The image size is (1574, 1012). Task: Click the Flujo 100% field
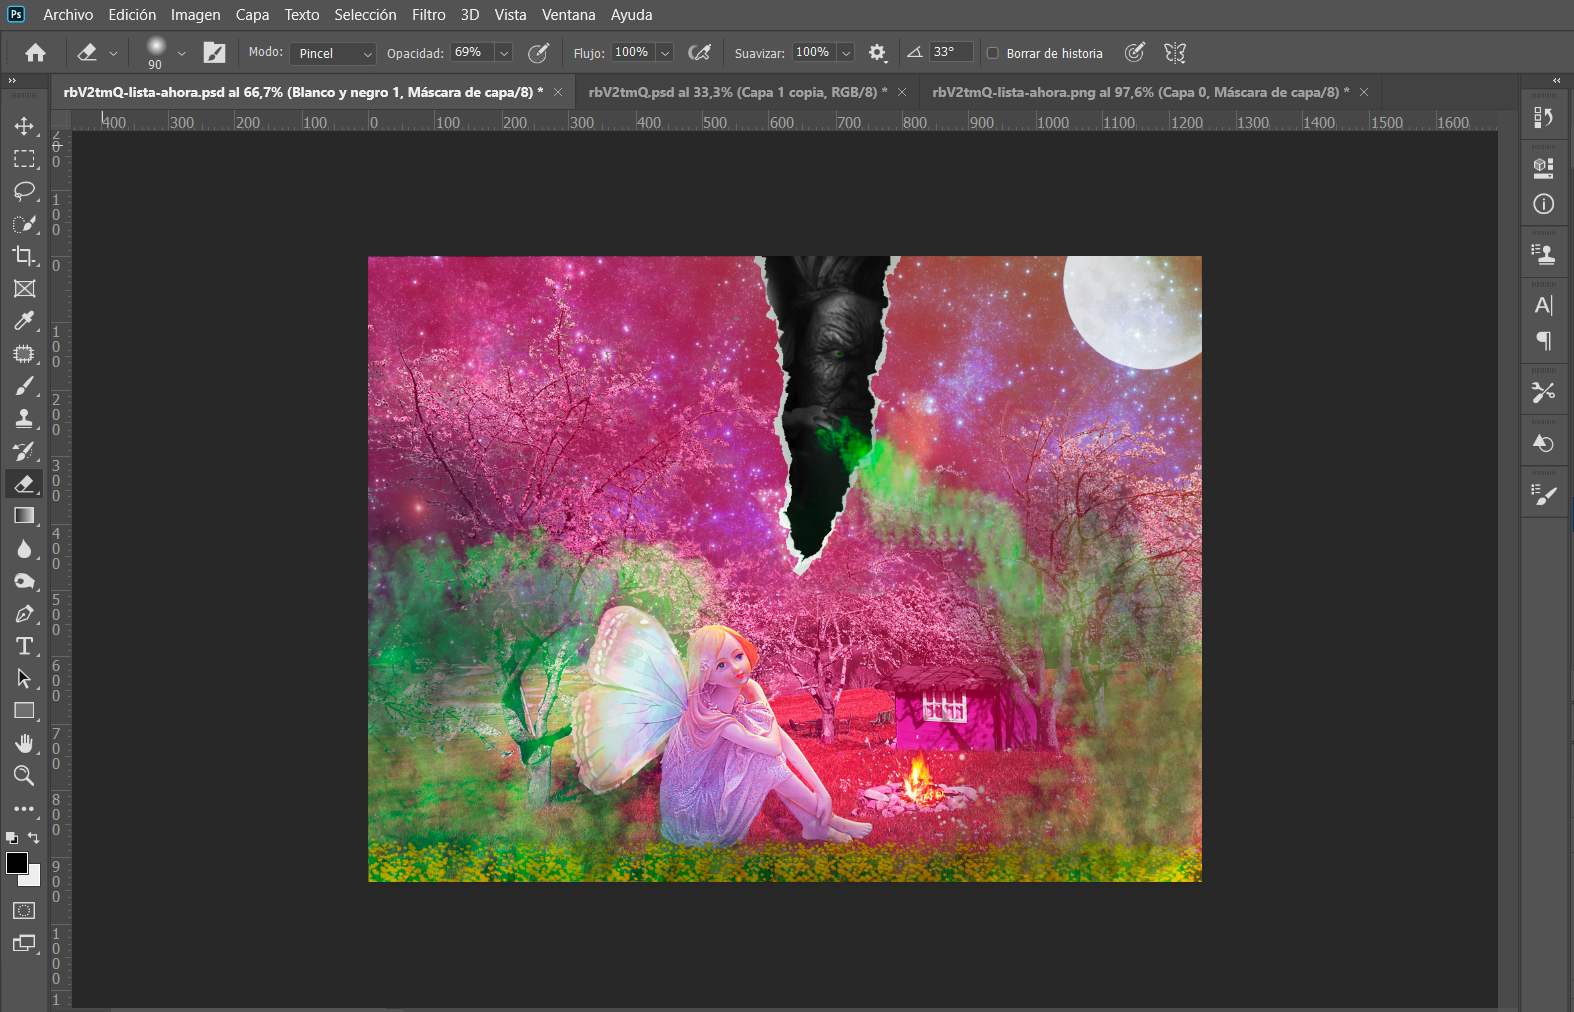[x=632, y=52]
